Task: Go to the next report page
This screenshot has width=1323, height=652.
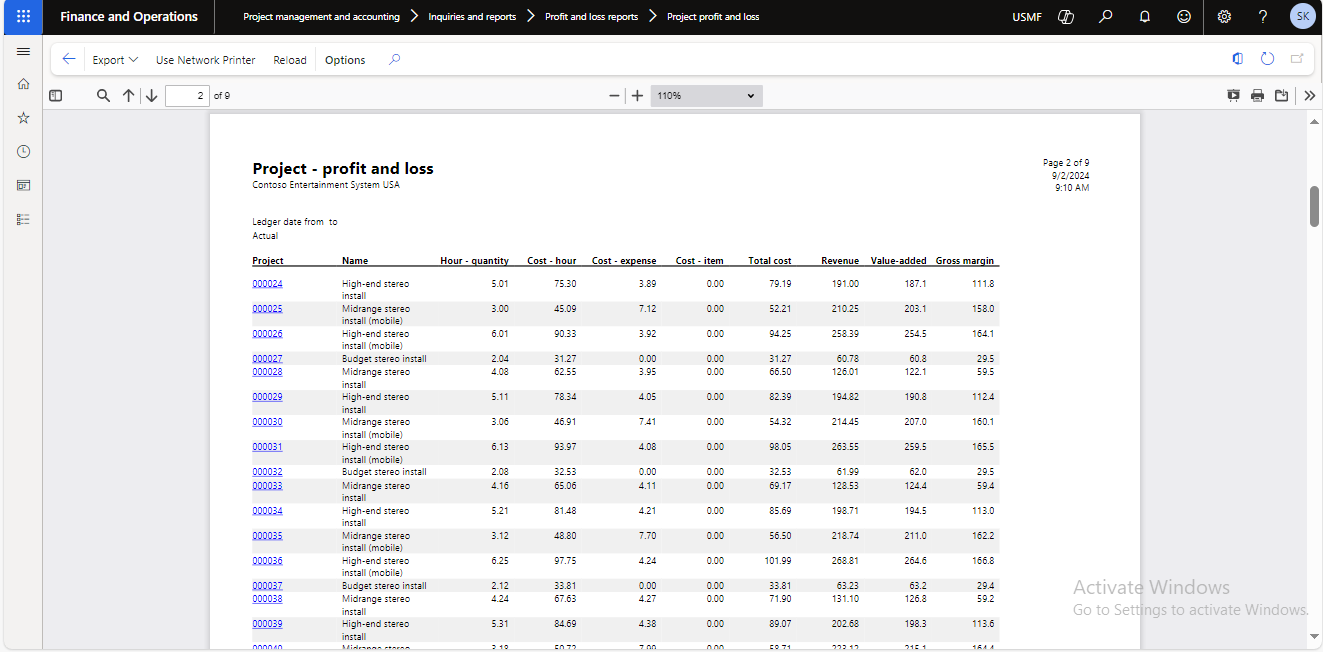Action: click(x=151, y=96)
